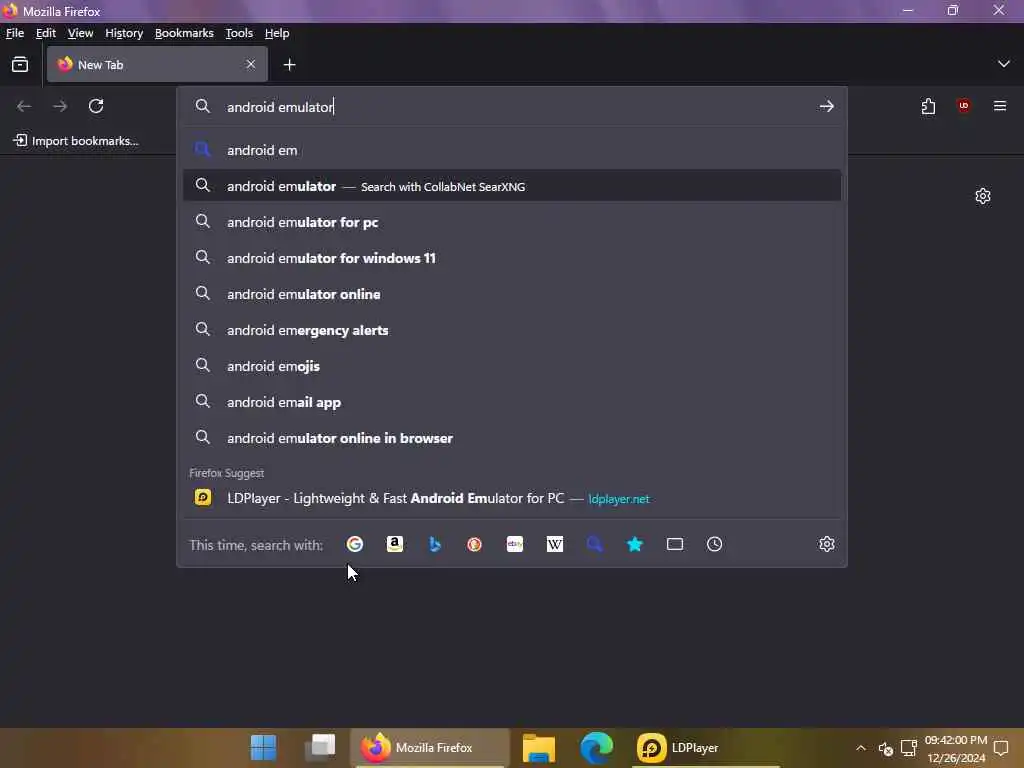Show hidden system tray icons chevron
The height and width of the screenshot is (768, 1024).
[861, 748]
